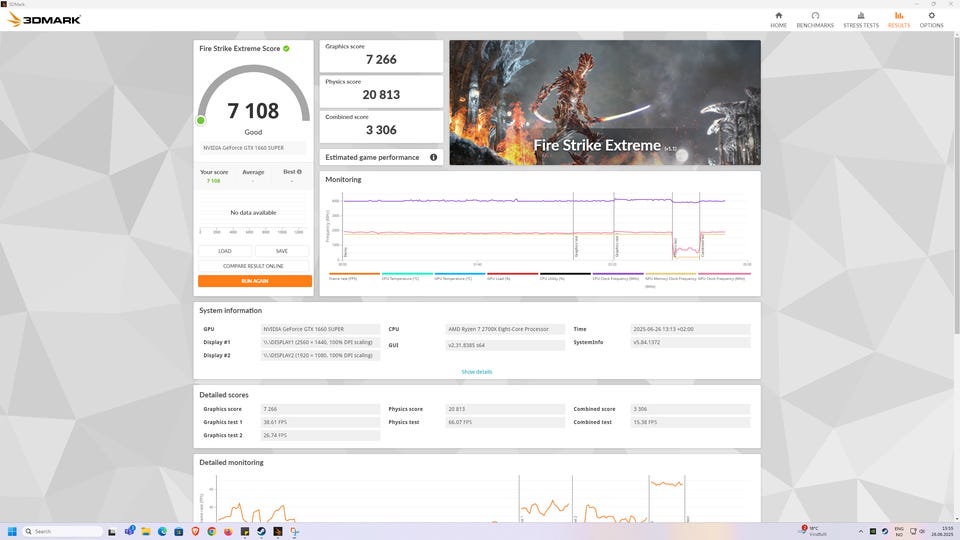Viewport: 960px width, 540px height.
Task: Expand system info with Show details
Action: tap(476, 372)
